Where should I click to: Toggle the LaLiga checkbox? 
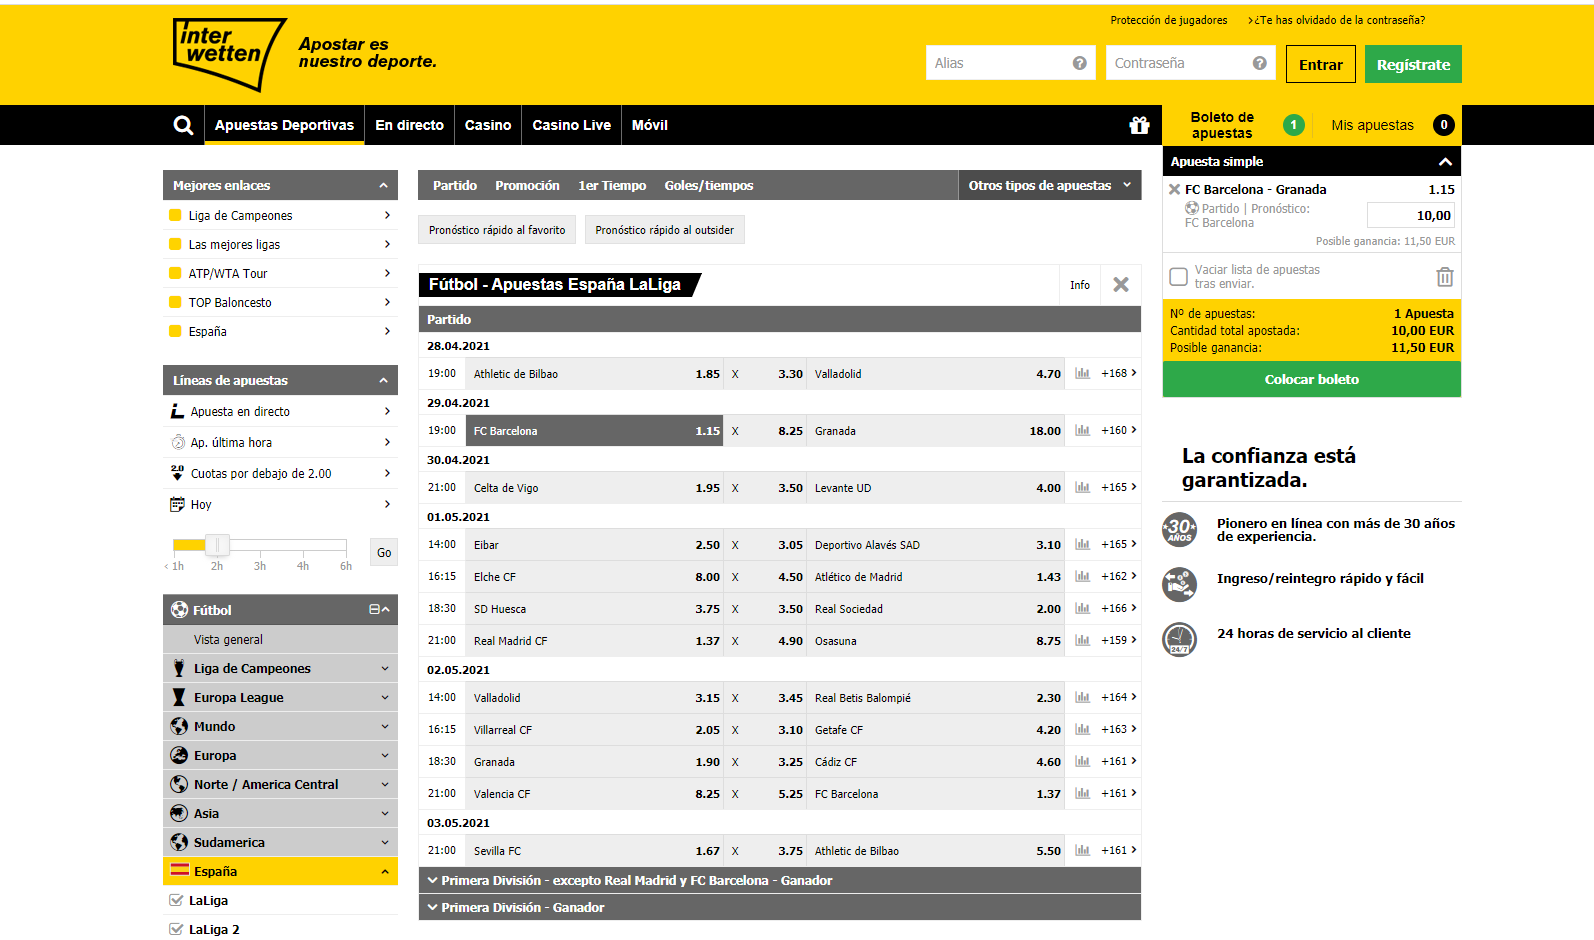177,900
